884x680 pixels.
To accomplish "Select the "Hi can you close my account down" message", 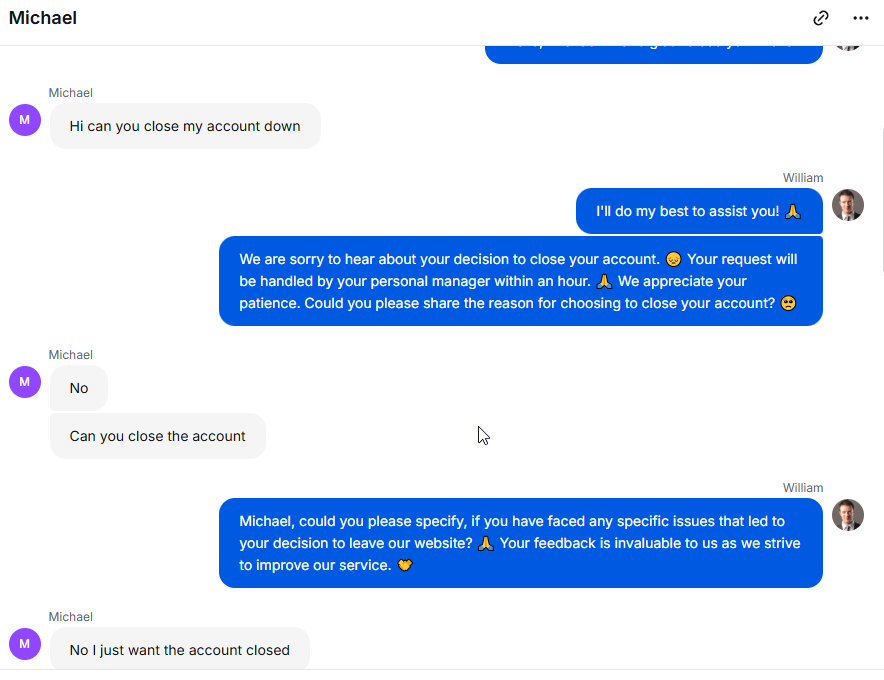I will click(x=185, y=126).
